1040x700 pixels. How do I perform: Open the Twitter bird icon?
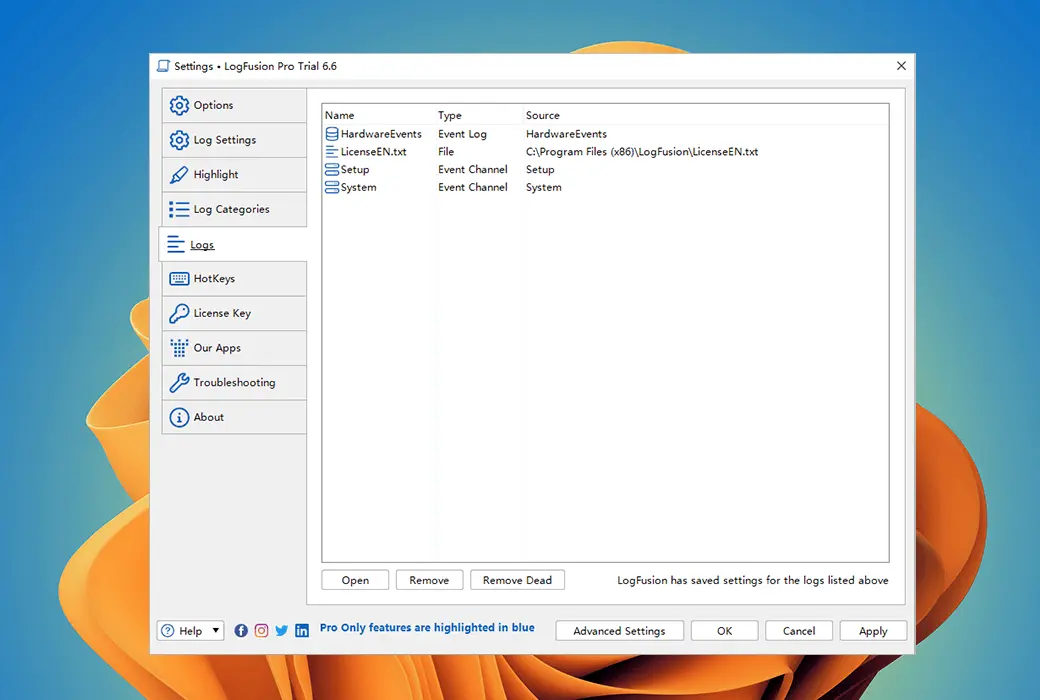(x=282, y=630)
